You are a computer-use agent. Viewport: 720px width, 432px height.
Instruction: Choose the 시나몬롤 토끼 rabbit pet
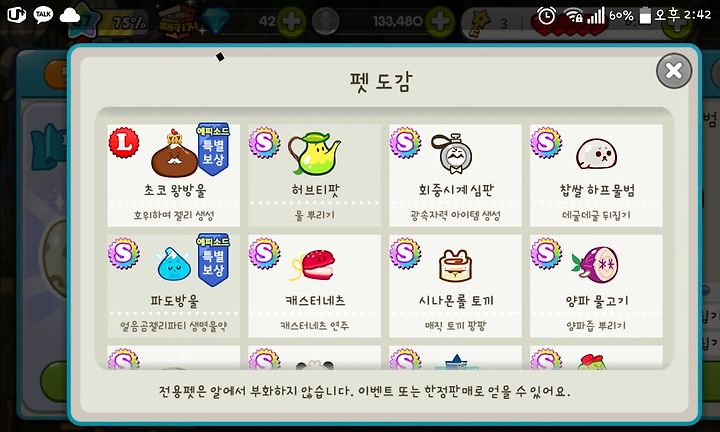(455, 286)
